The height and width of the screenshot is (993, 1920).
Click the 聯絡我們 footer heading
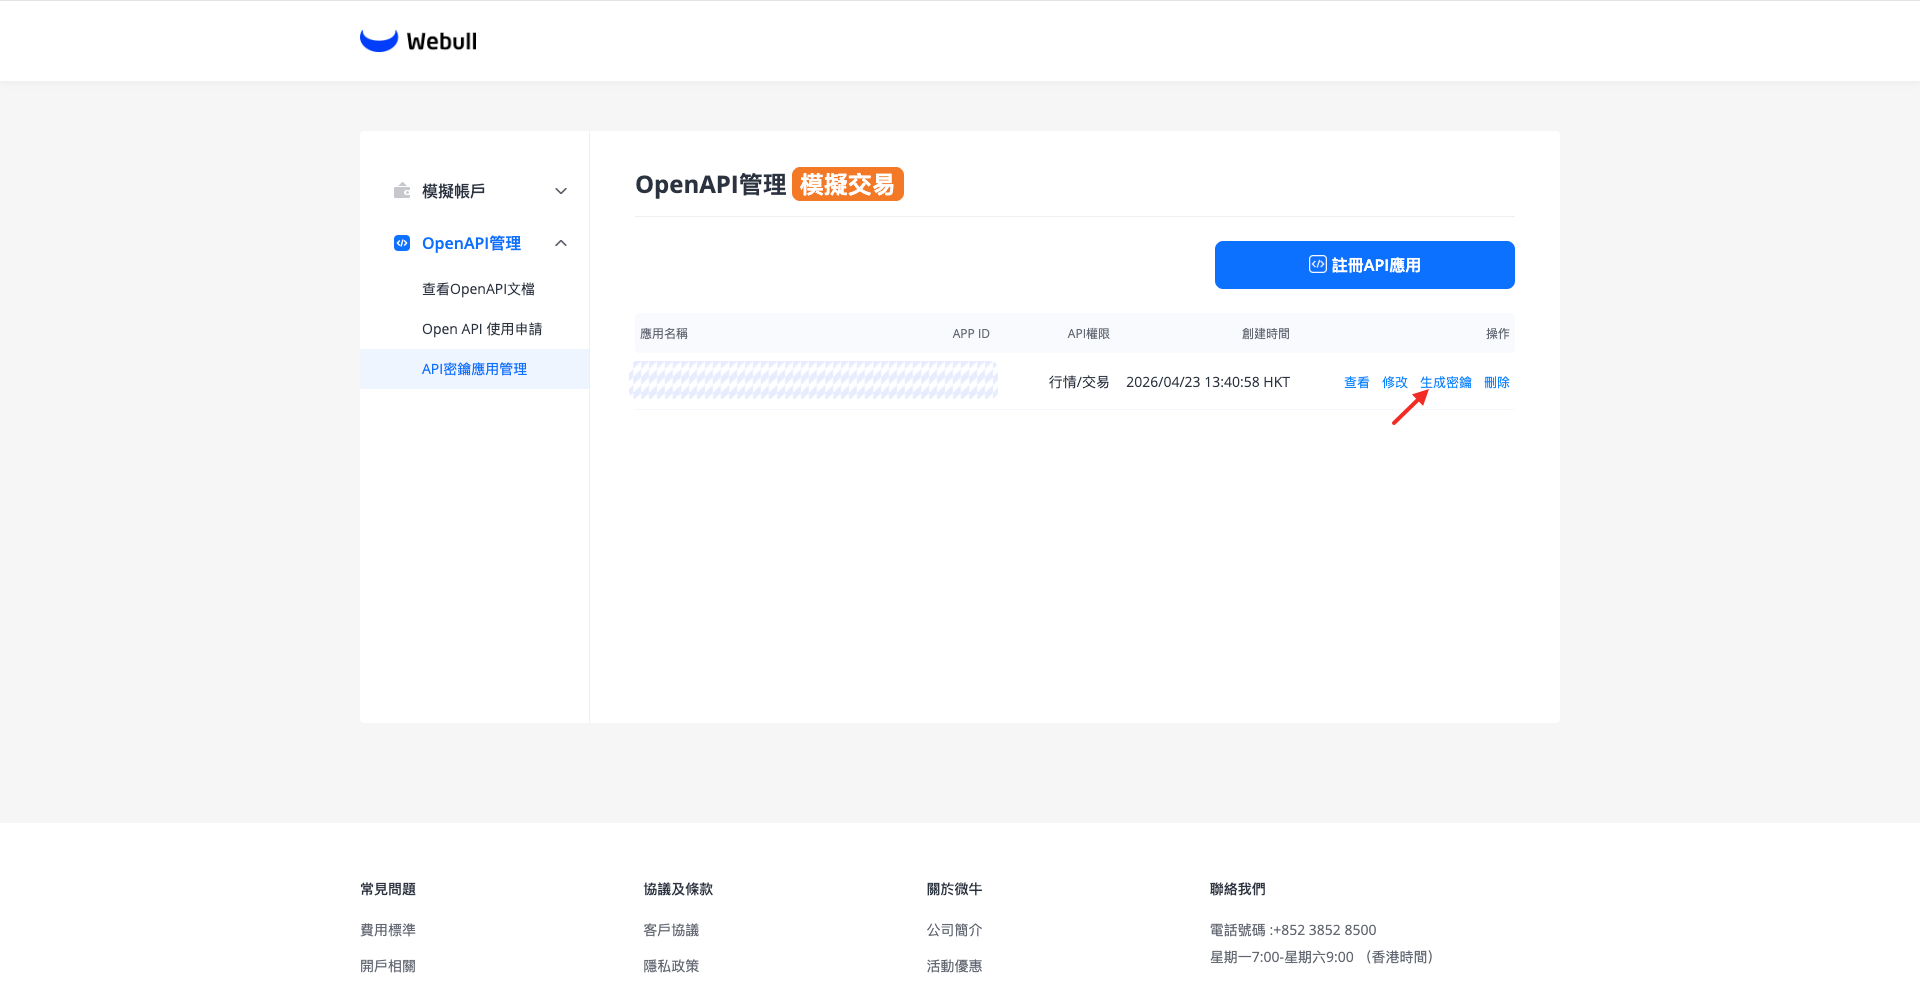1238,889
